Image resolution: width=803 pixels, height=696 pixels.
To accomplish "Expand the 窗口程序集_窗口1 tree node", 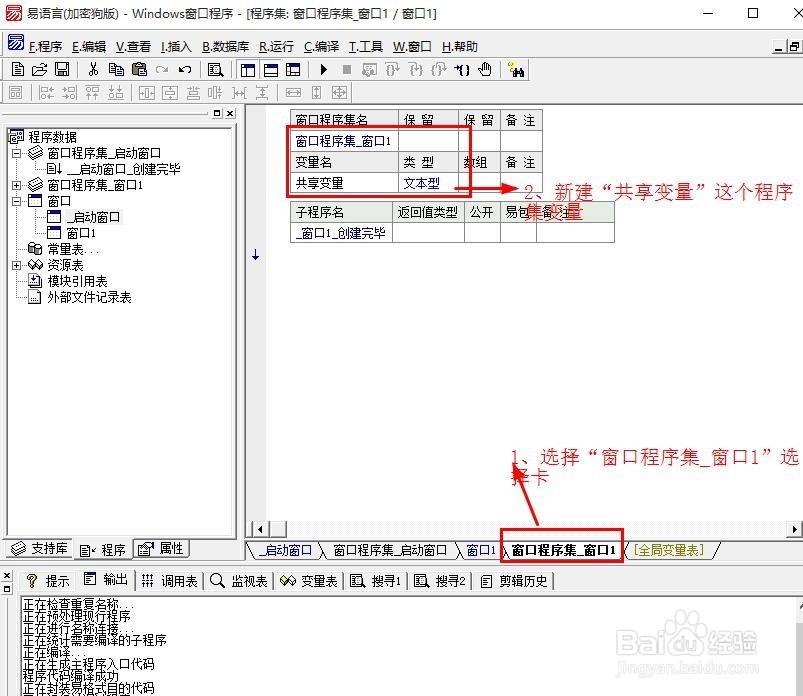I will click(16, 185).
